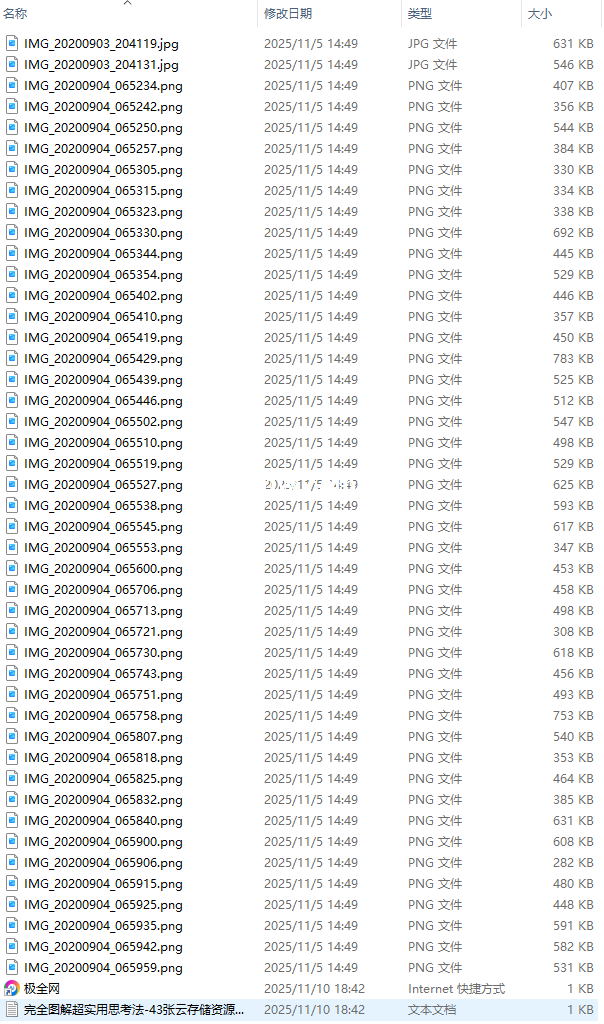604x1024 pixels.
Task: Click the sort arrow above 名称 column
Action: [x=128, y=3]
